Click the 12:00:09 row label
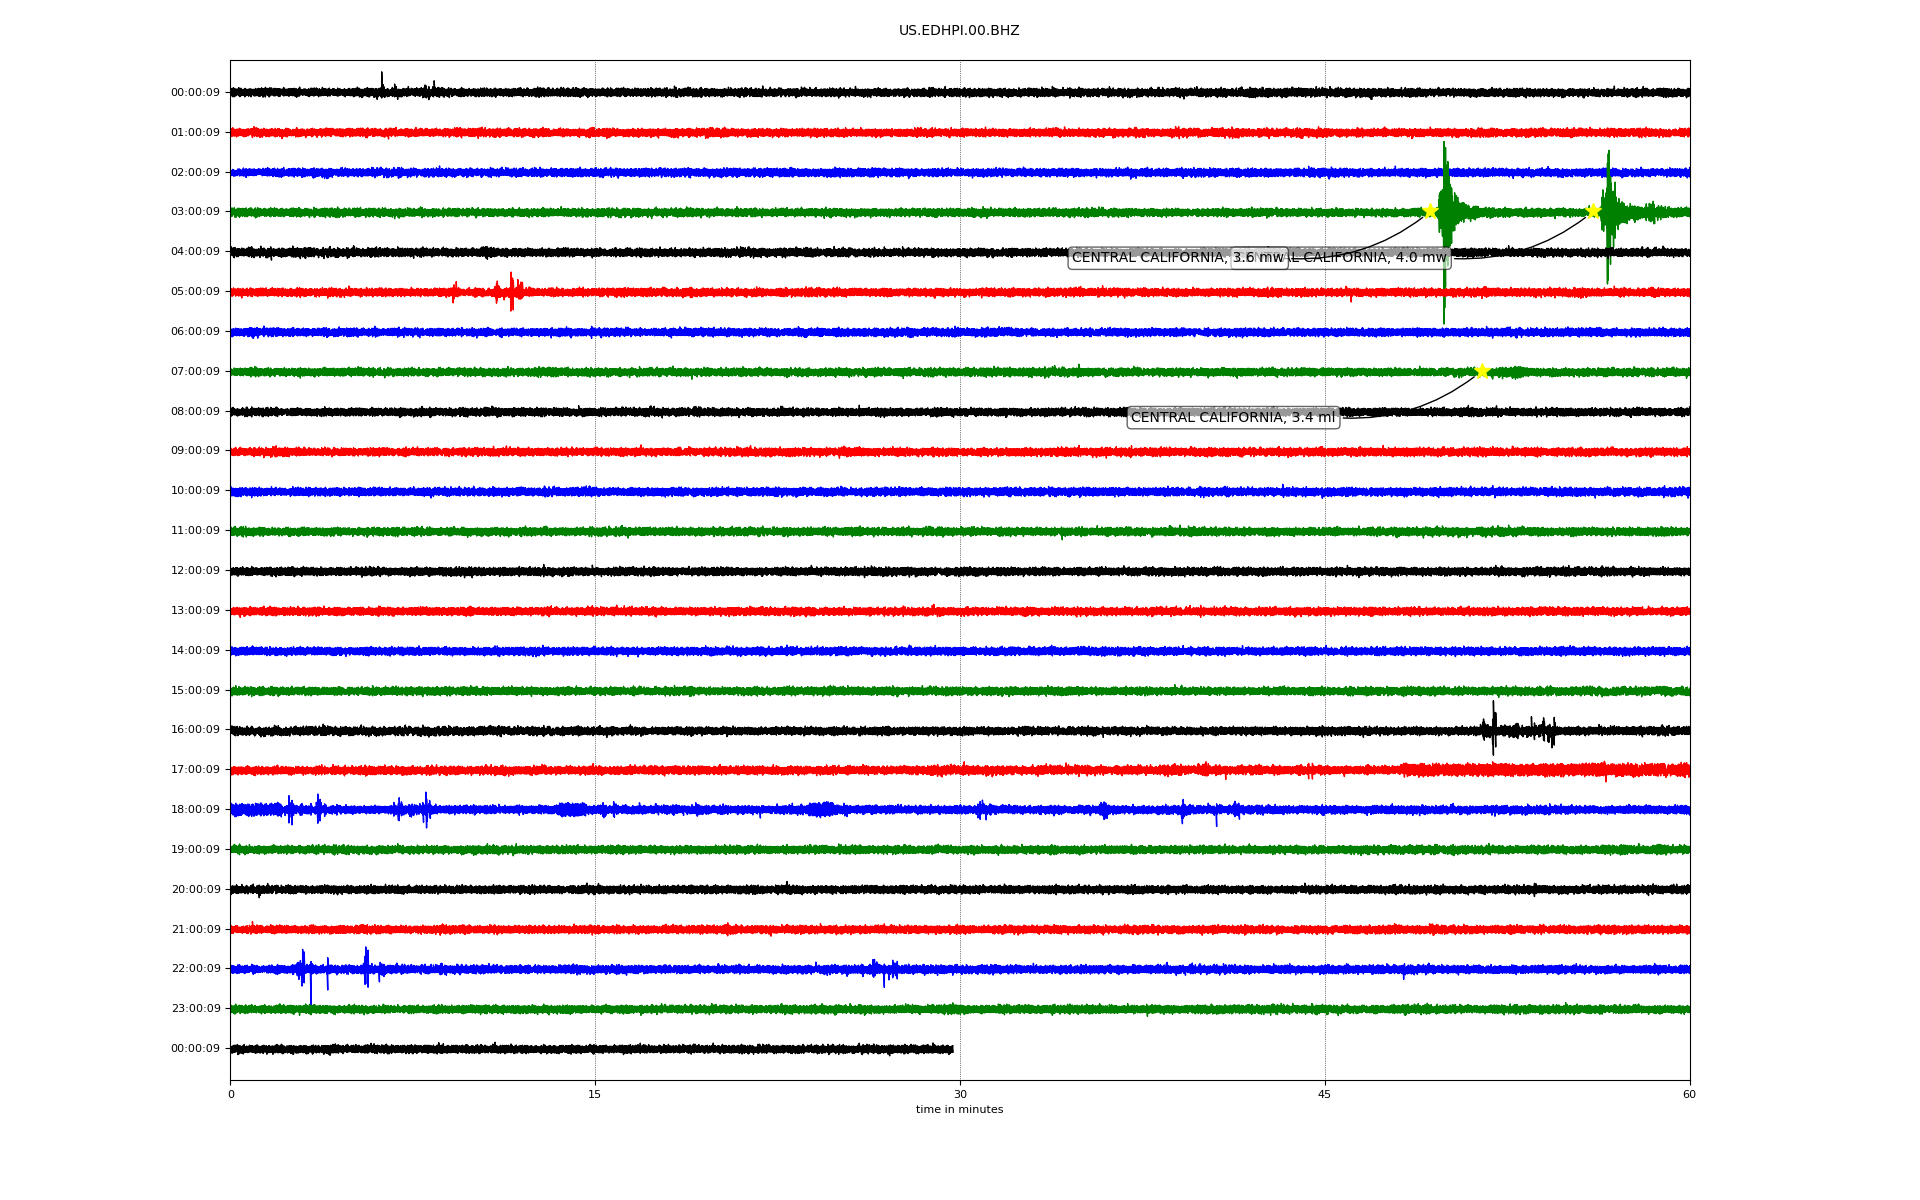1920x1200 pixels. (x=195, y=571)
